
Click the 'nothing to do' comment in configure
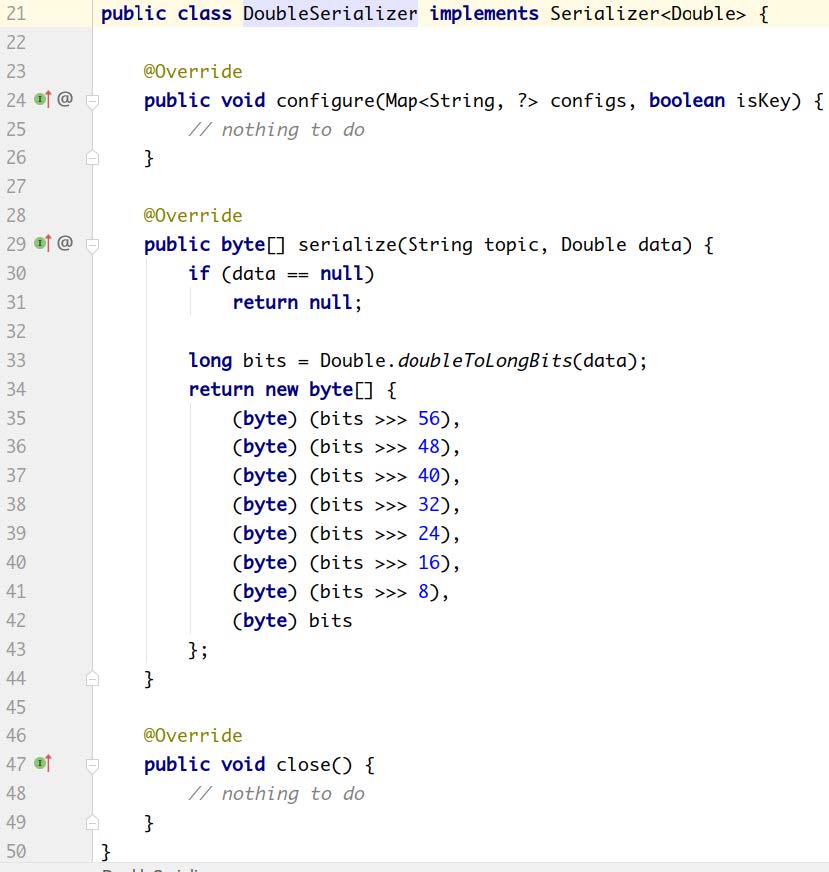click(x=276, y=130)
